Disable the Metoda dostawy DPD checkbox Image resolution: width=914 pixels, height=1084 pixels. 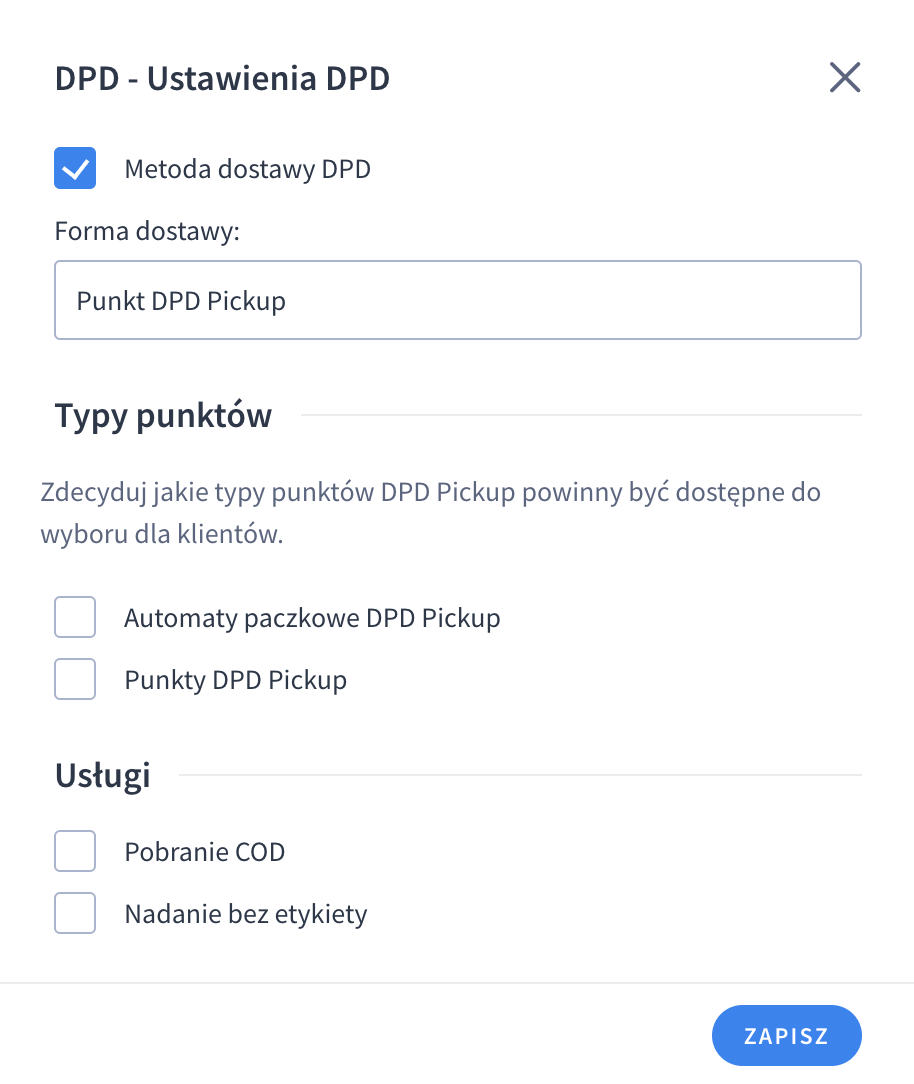coord(75,168)
